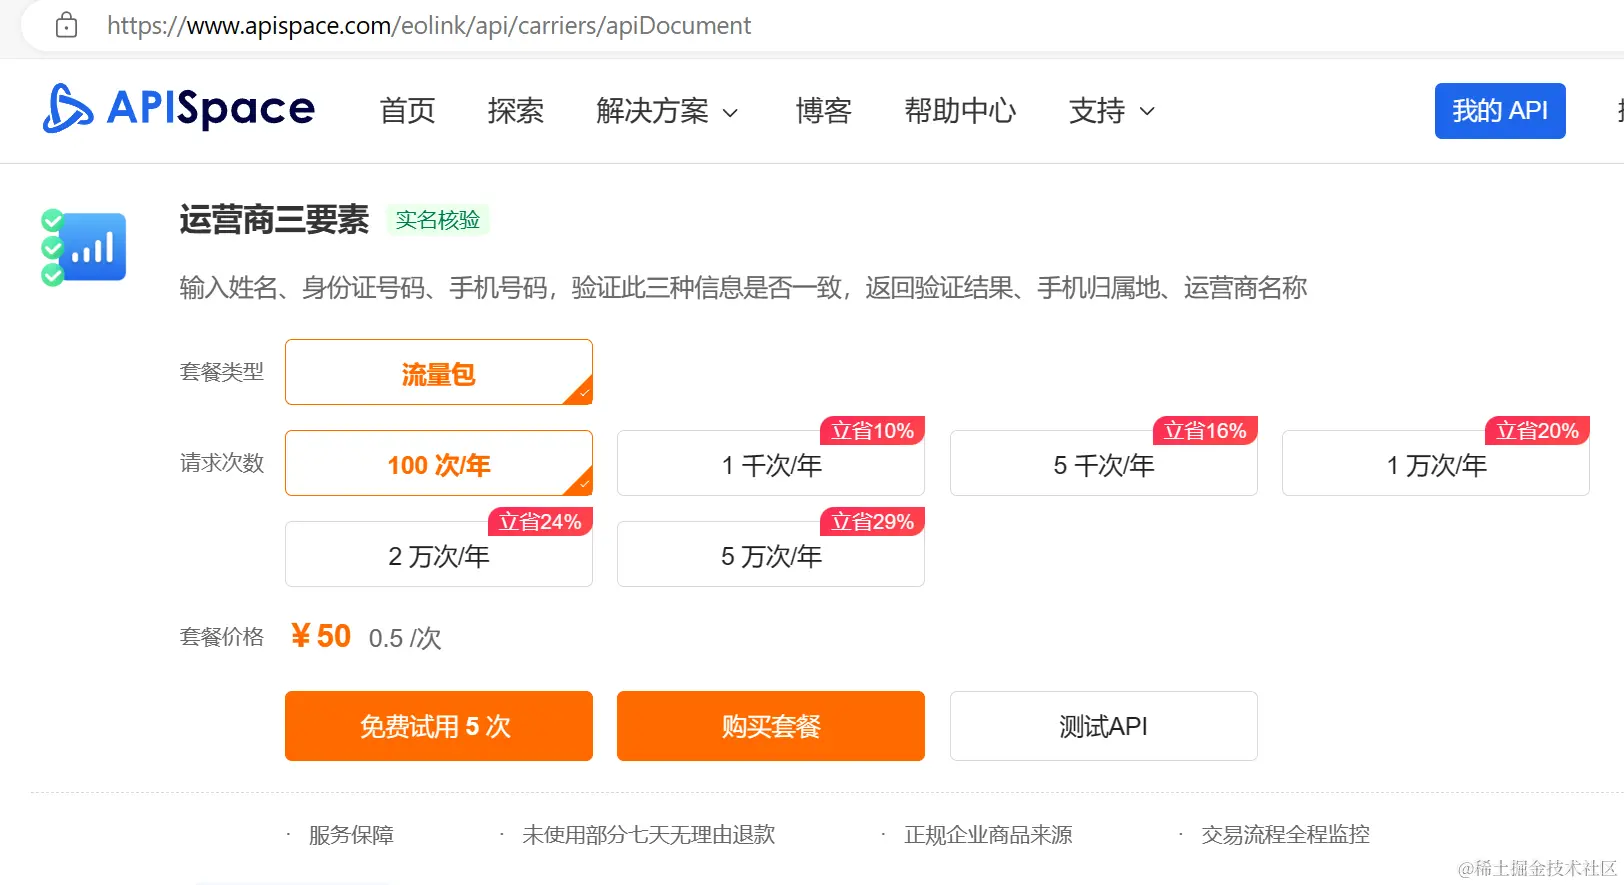Click the 运营商三要素 title
Viewport: 1624px width, 885px height.
pos(274,220)
